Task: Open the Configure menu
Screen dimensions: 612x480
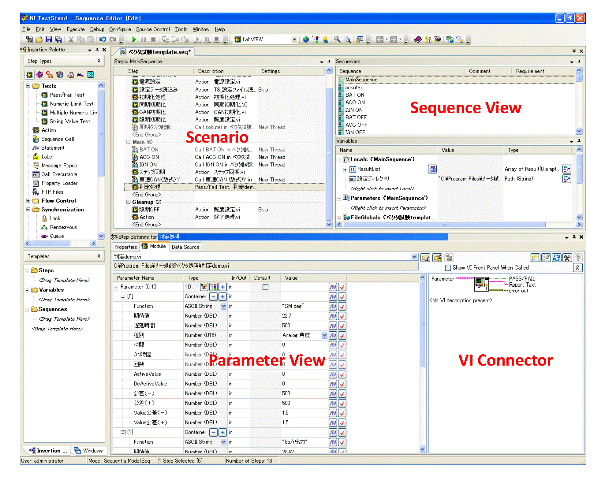Action: [120, 29]
